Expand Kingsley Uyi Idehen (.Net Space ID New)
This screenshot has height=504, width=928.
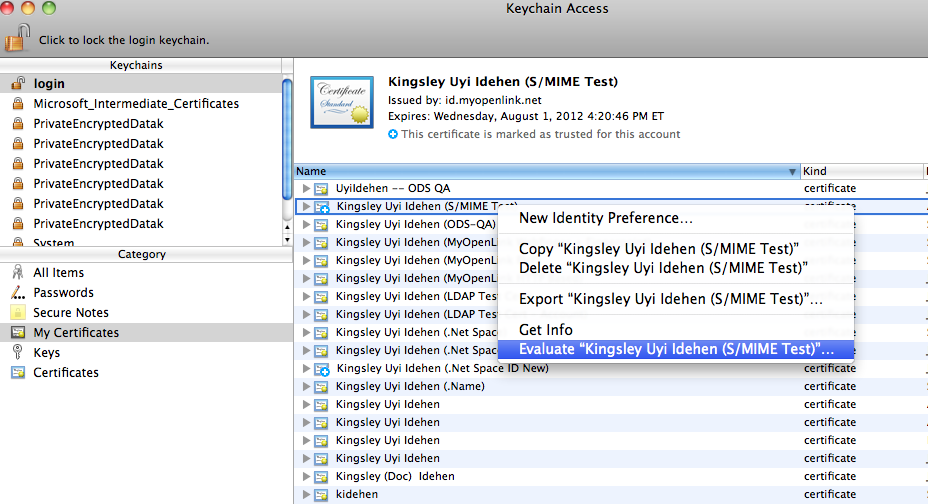[x=306, y=368]
